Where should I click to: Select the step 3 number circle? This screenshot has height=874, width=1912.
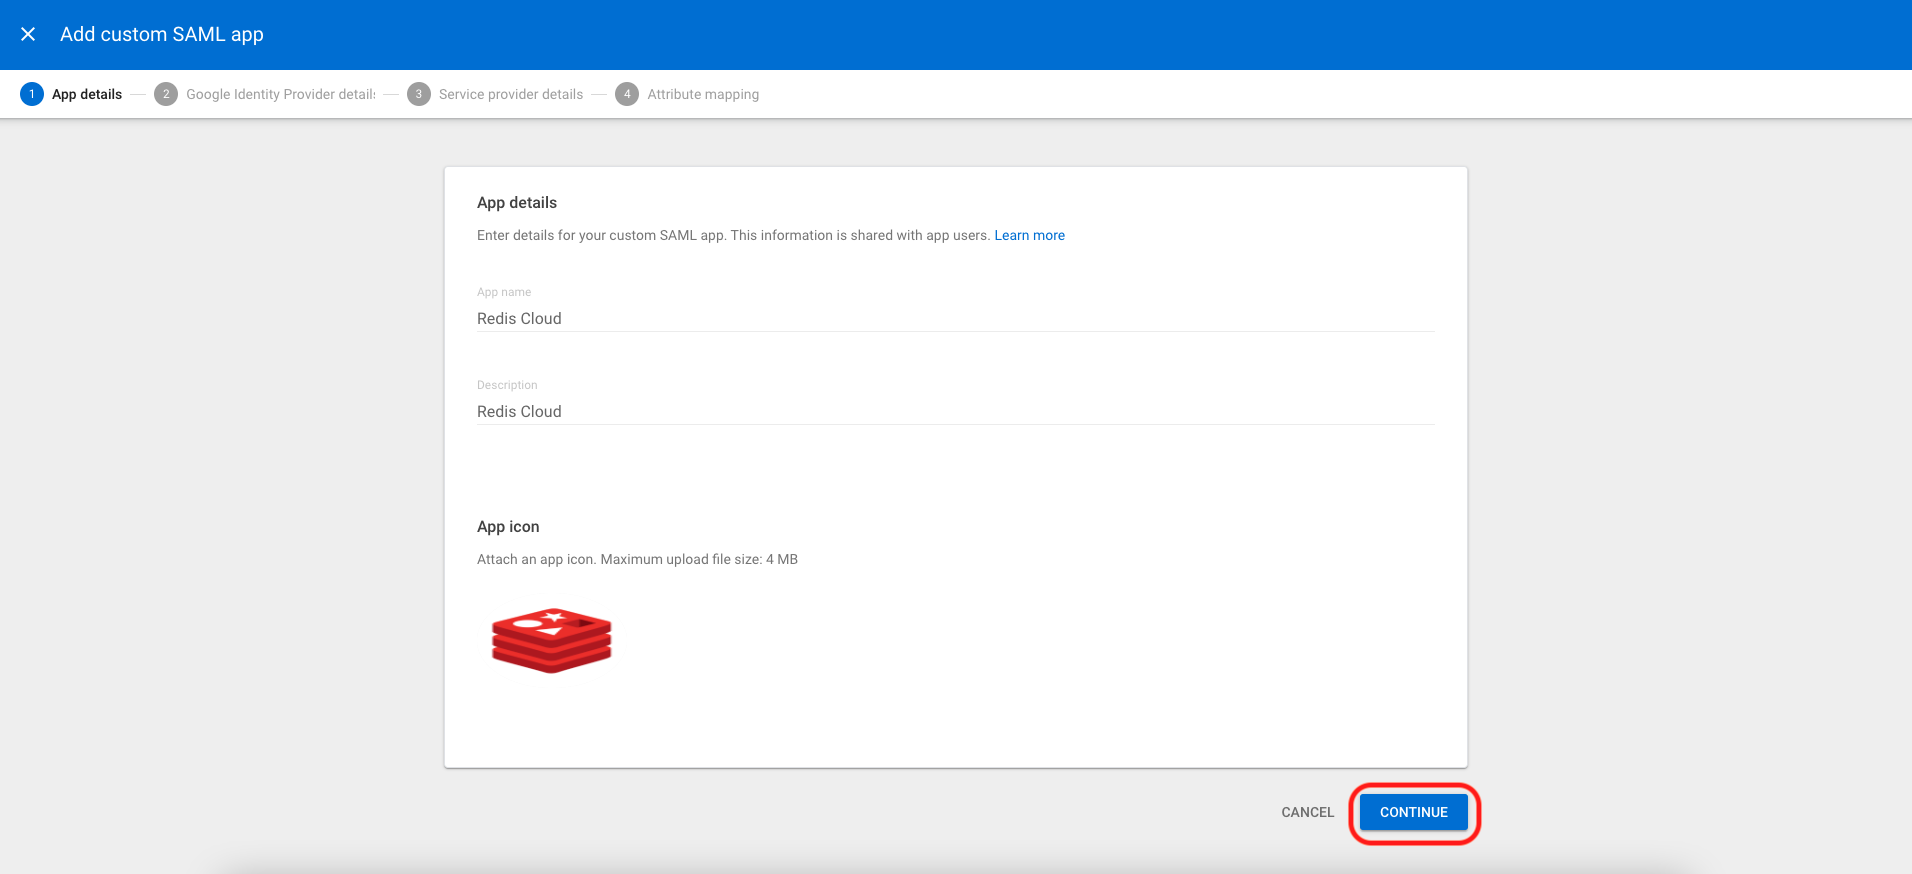click(419, 94)
